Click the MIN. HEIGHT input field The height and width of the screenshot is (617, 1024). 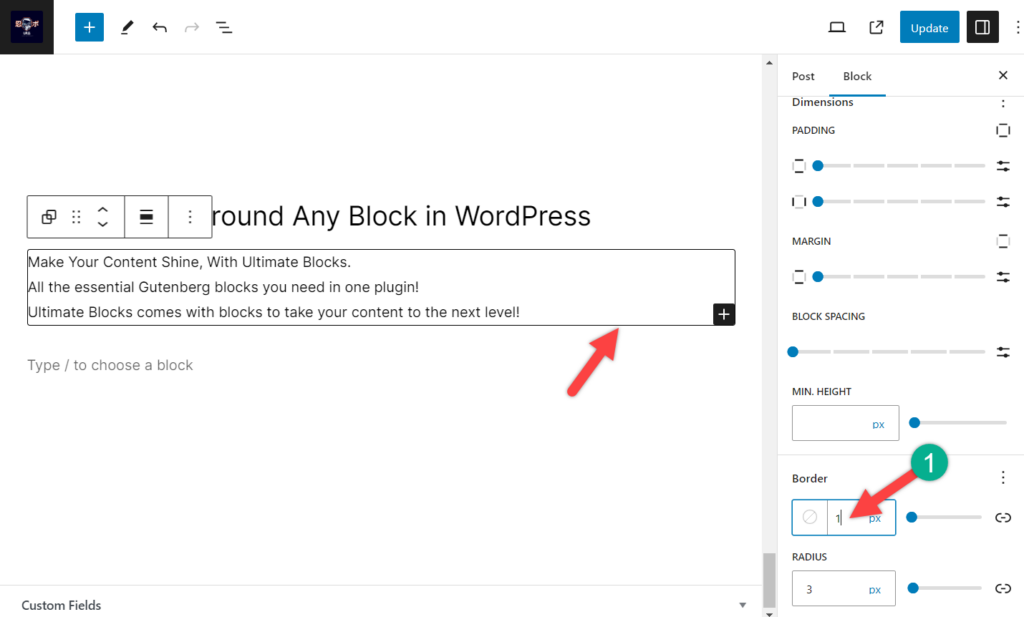click(x=845, y=423)
